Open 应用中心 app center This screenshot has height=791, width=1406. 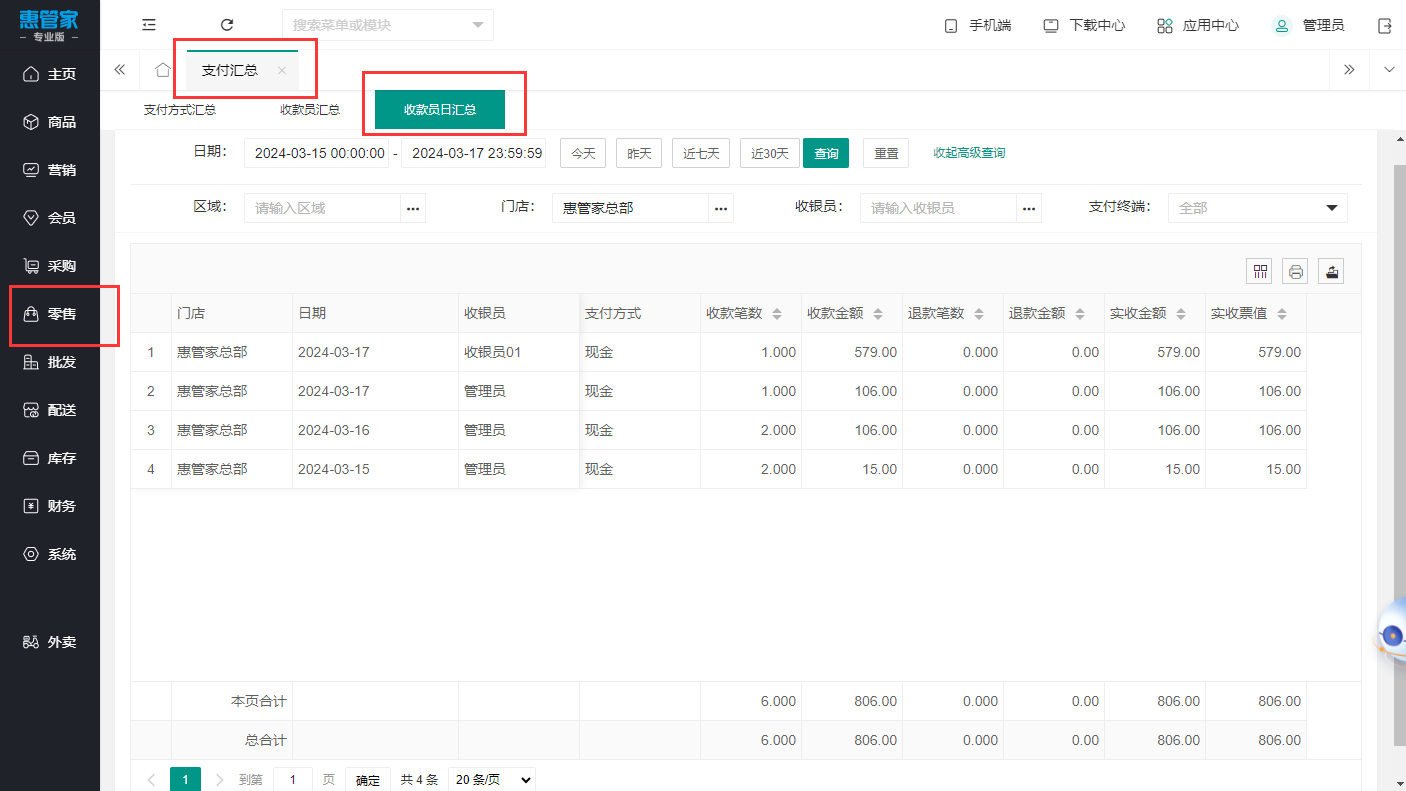pos(1198,26)
